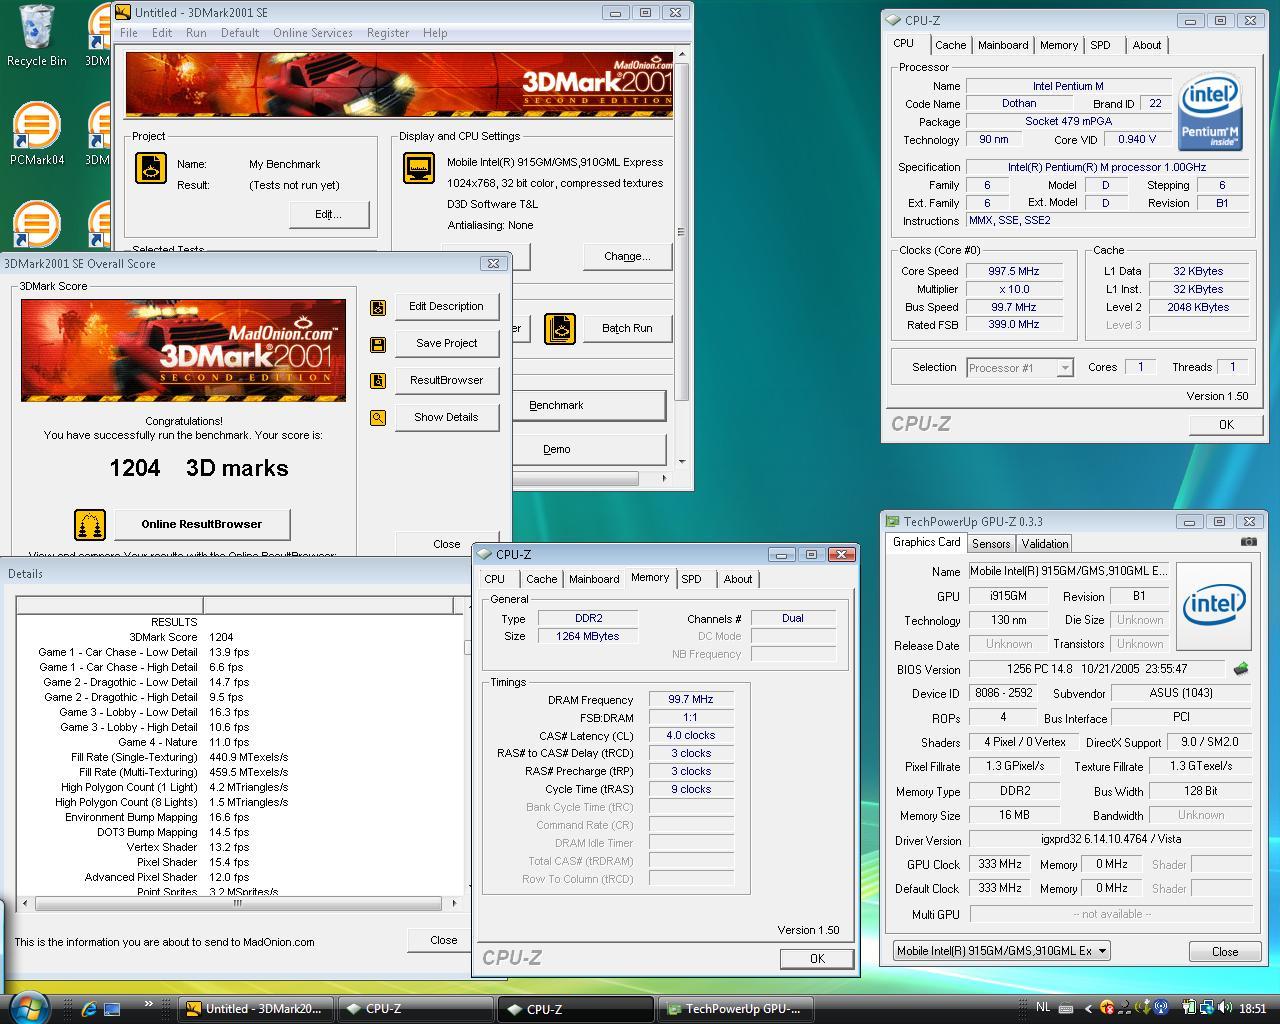Image resolution: width=1280 pixels, height=1024 pixels.
Task: Click Close button in GPU-Z
Action: click(1225, 951)
